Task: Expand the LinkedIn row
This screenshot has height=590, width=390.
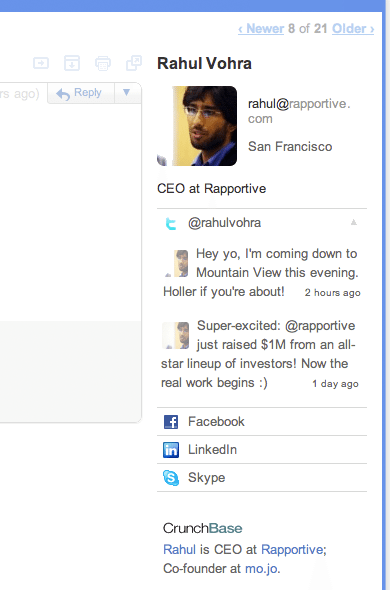Action: point(262,450)
